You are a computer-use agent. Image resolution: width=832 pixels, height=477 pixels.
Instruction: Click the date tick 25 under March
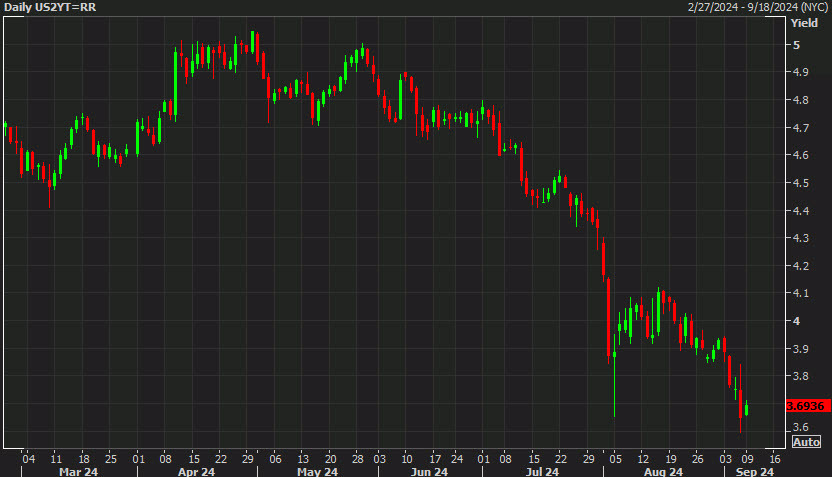point(111,459)
